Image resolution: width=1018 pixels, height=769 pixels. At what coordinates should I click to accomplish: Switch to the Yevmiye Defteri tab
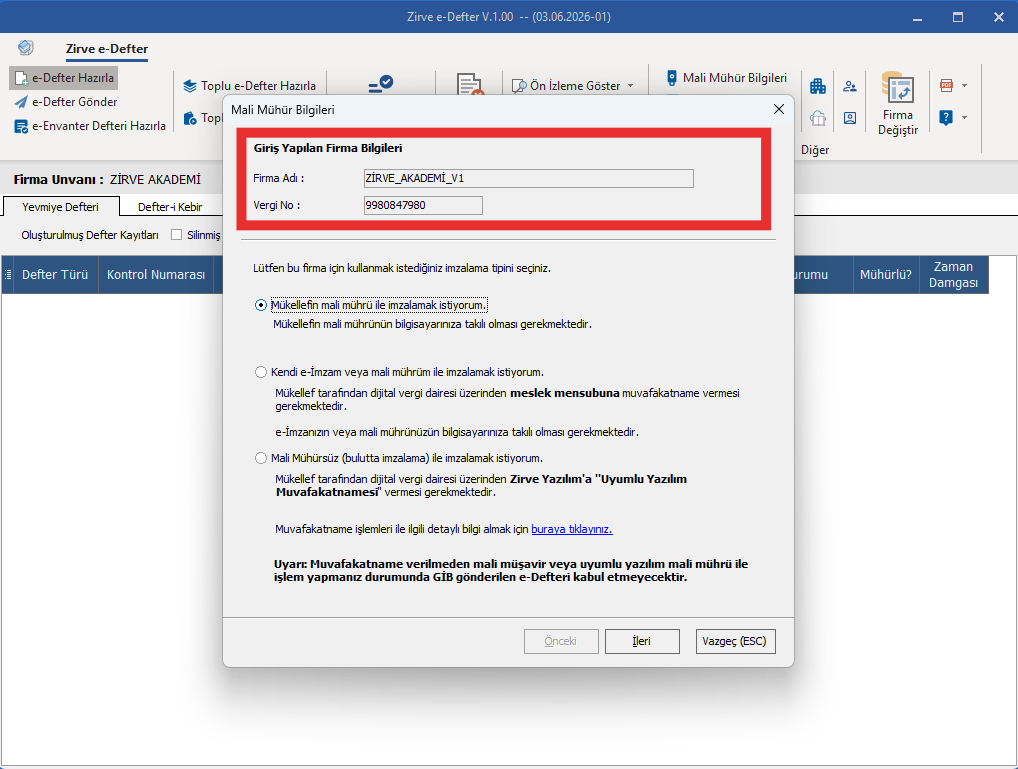pyautogui.click(x=60, y=207)
